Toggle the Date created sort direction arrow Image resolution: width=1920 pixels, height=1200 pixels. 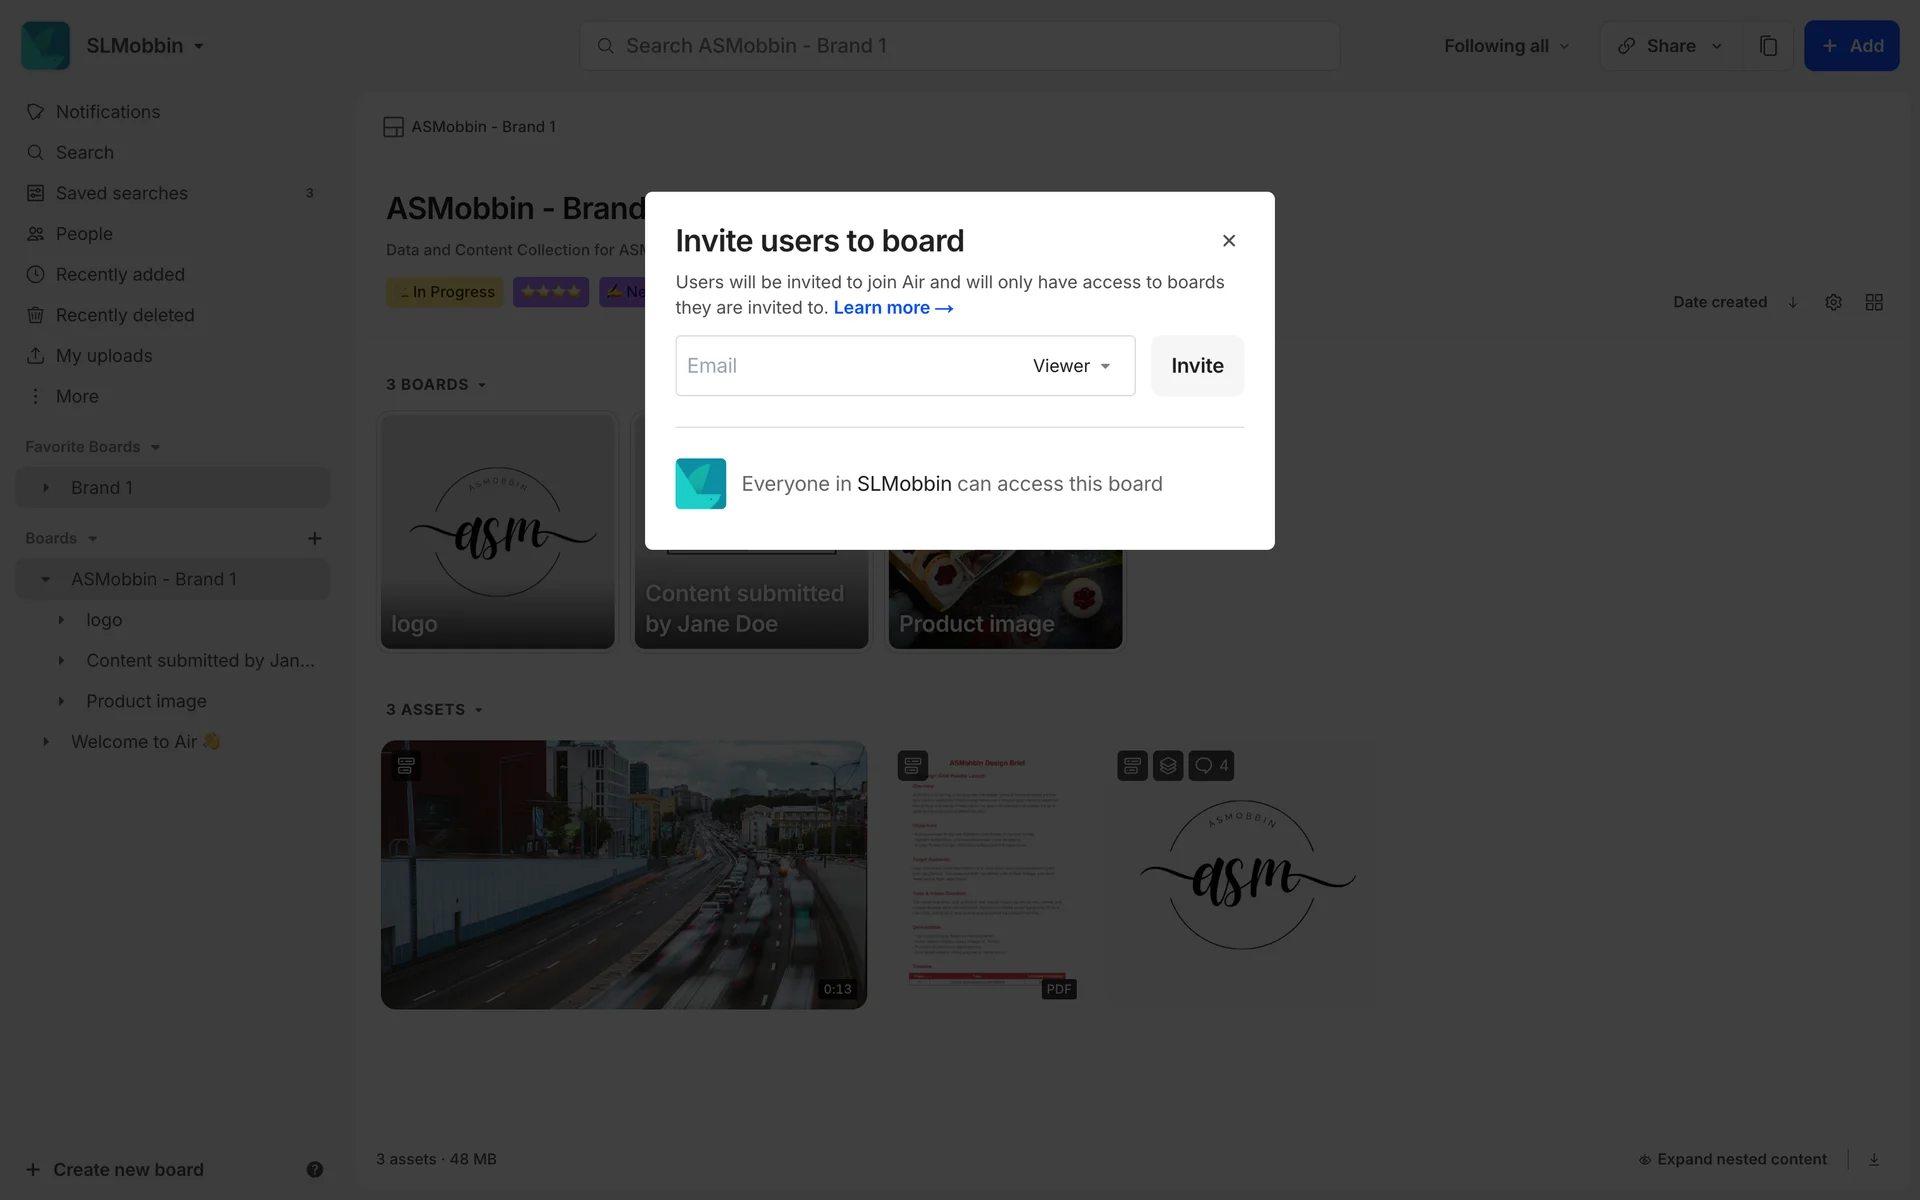click(1793, 302)
